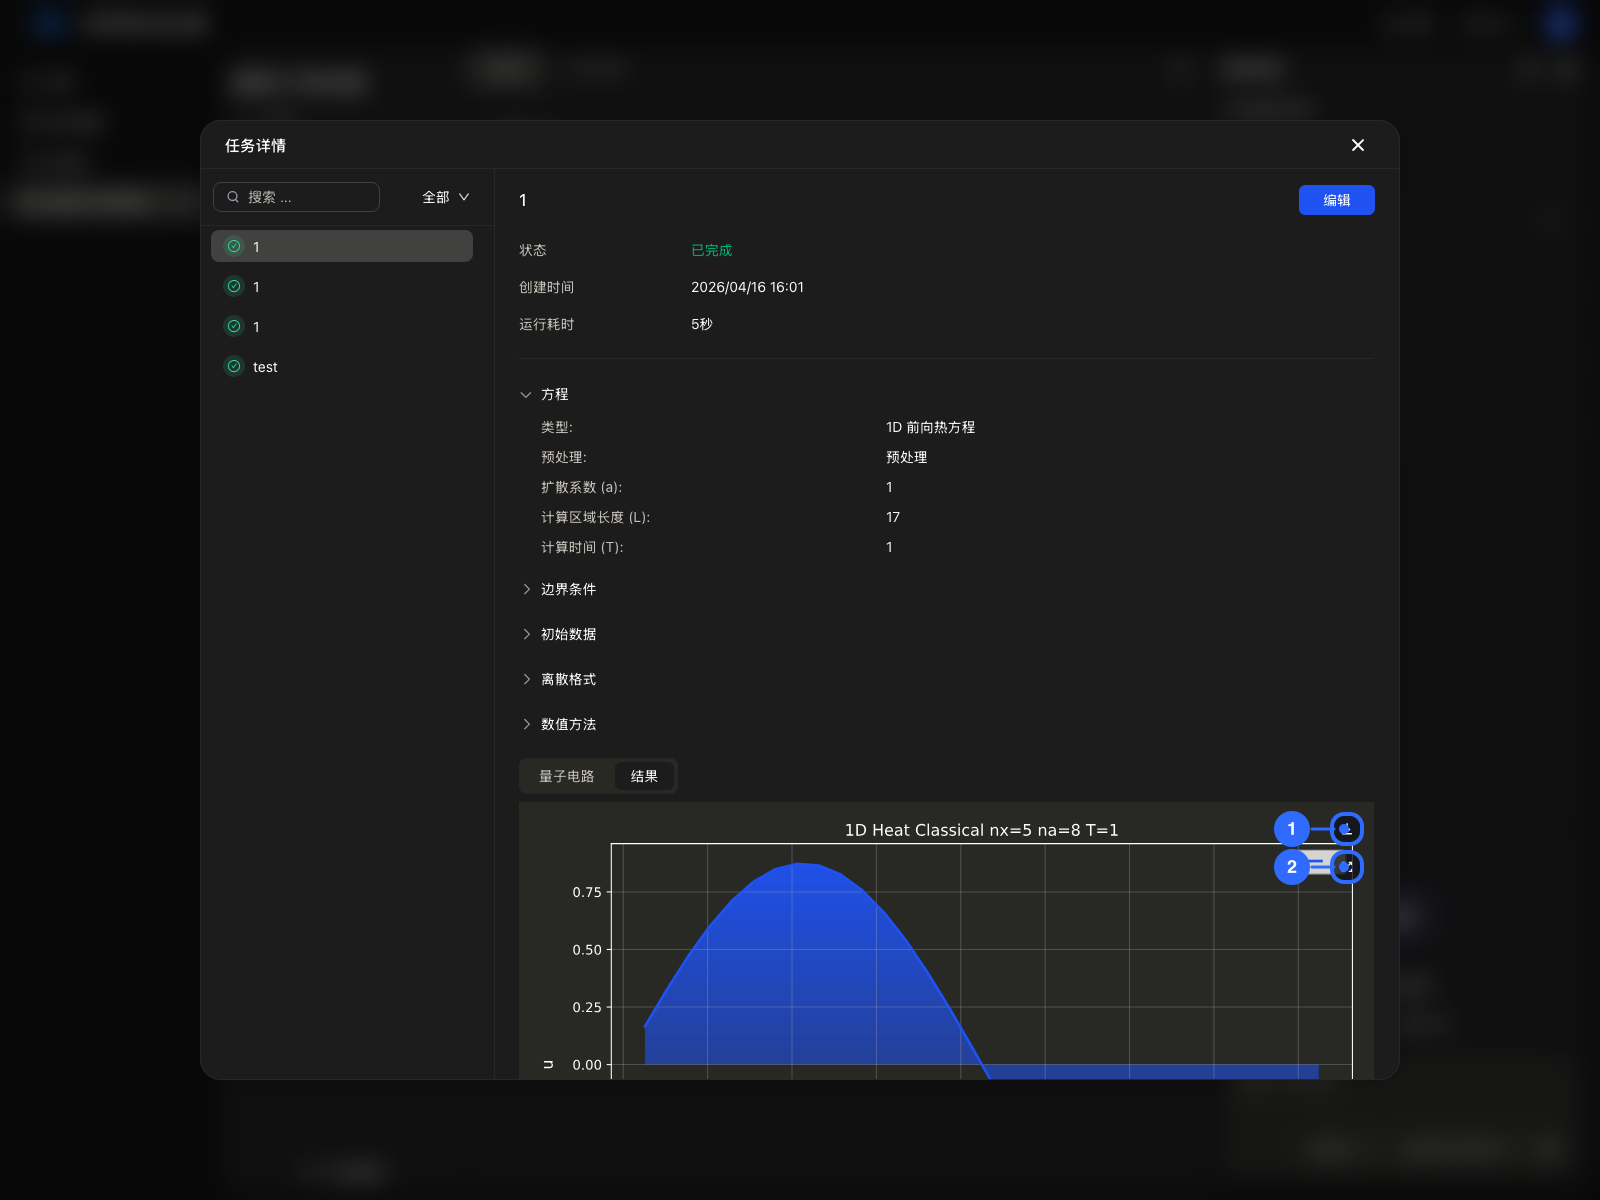Image resolution: width=1600 pixels, height=1200 pixels.
Task: Click the runtime value 5秒
Action: (x=702, y=324)
